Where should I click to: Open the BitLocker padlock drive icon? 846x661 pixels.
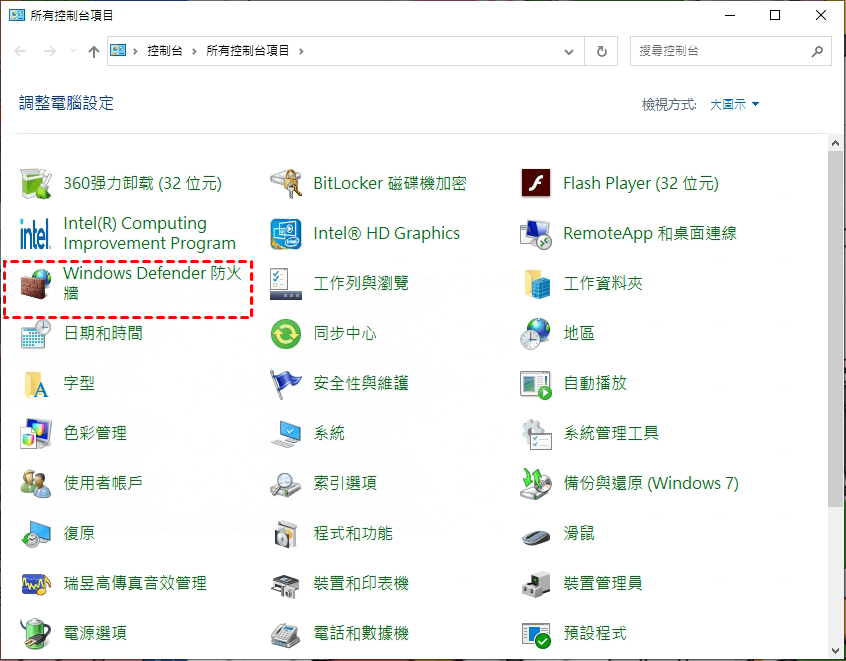286,183
